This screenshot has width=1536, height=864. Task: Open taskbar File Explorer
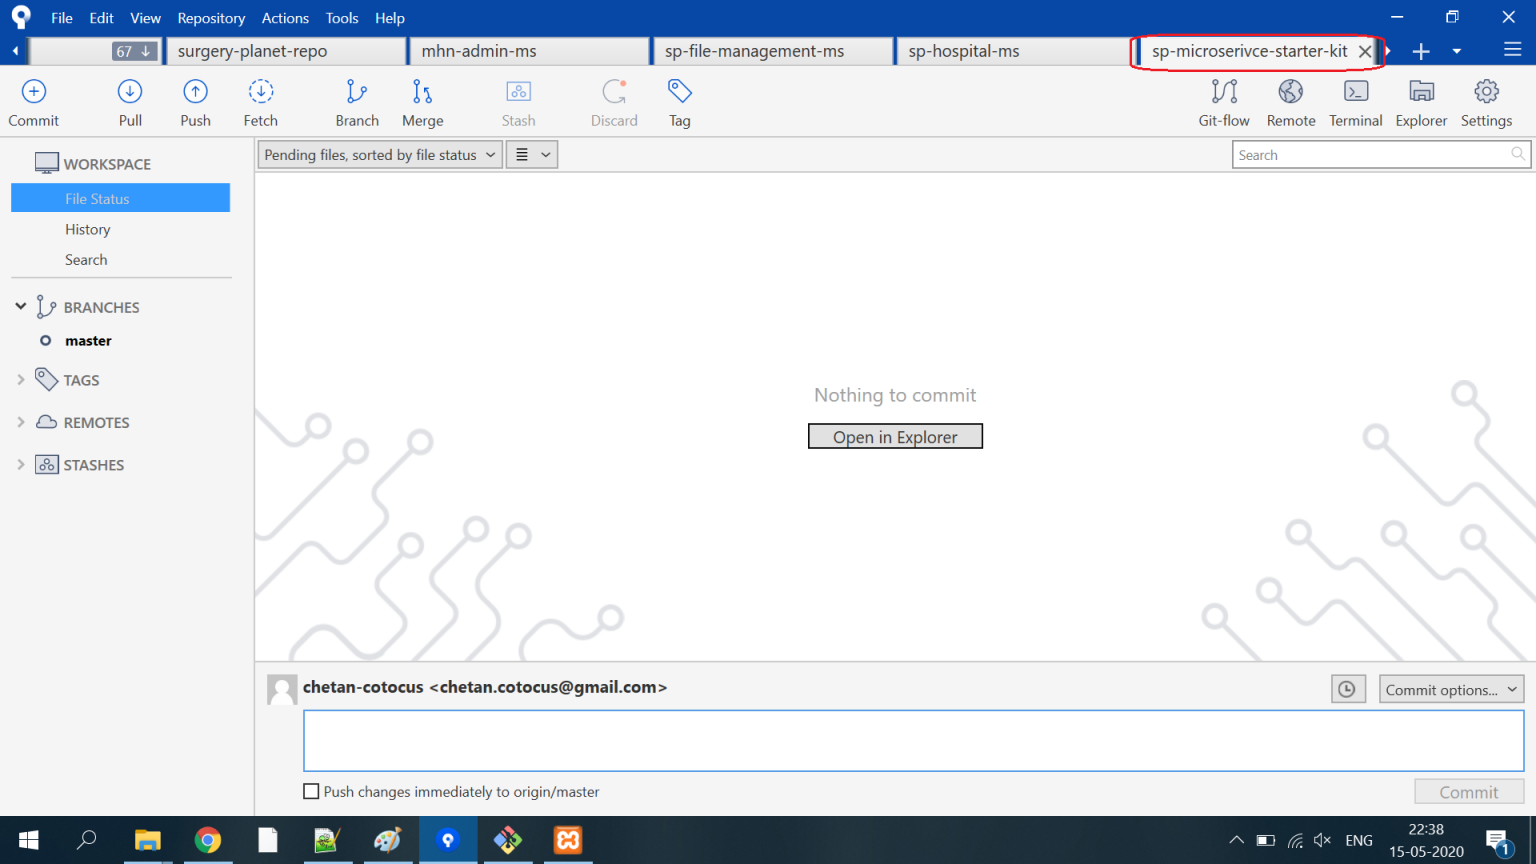point(148,840)
